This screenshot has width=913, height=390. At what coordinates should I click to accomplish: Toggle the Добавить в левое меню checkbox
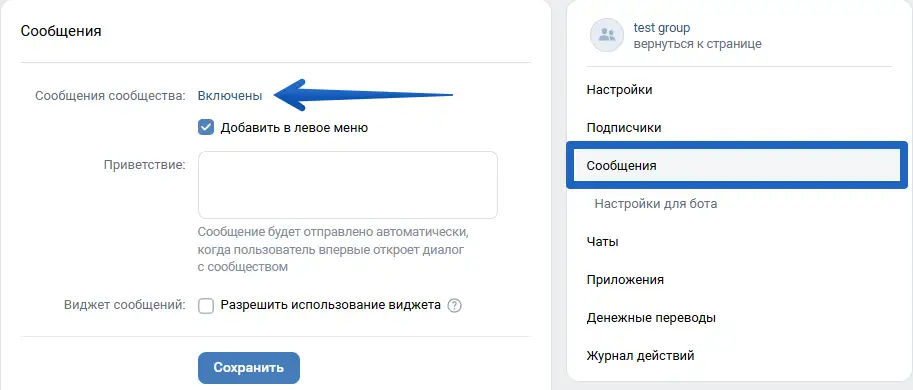pos(206,127)
